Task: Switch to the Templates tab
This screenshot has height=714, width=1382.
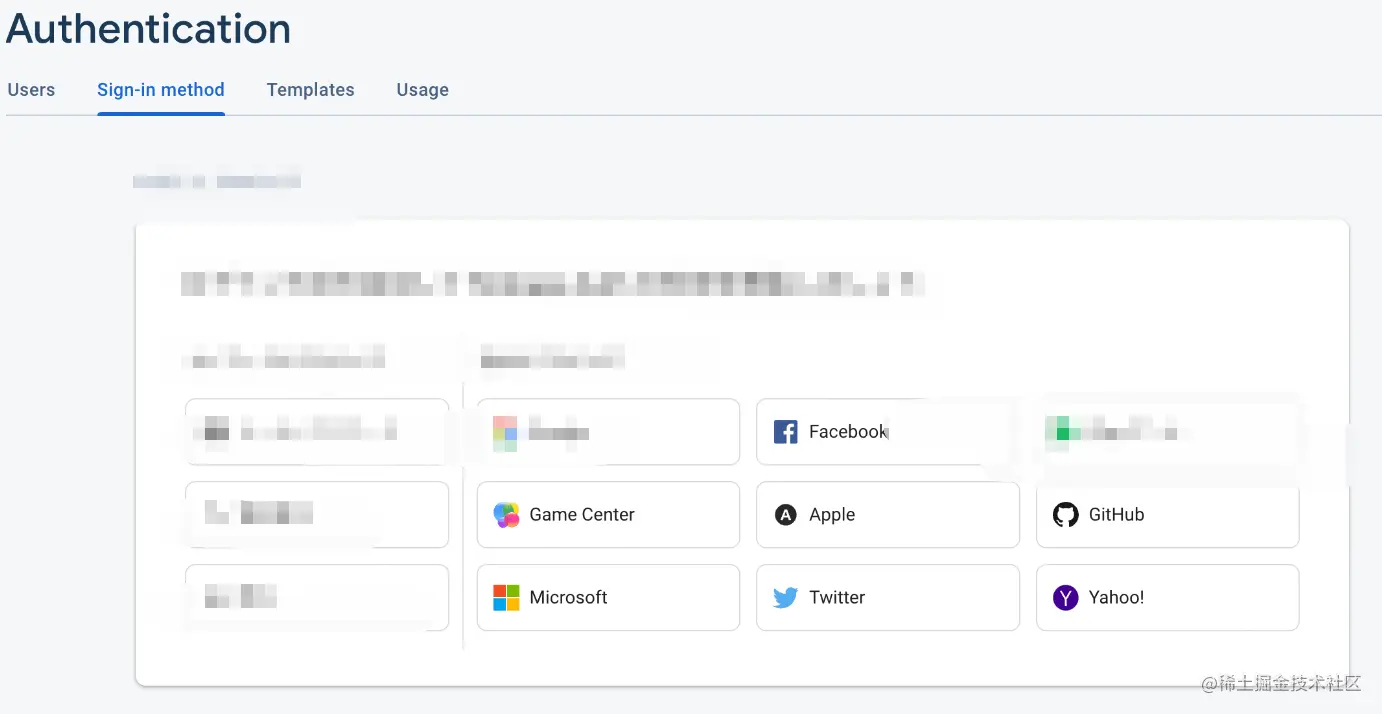Action: [310, 89]
